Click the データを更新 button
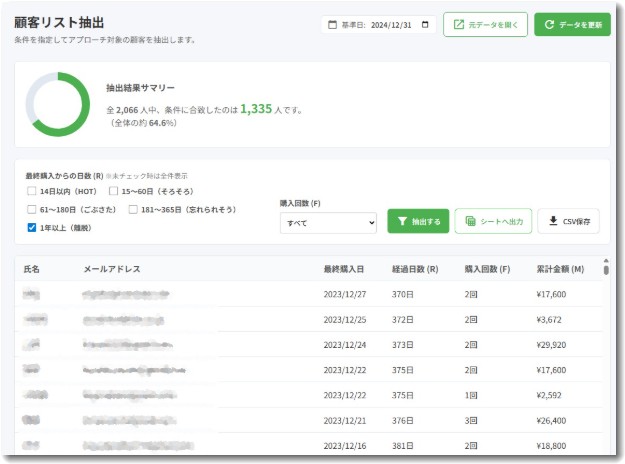 click(x=572, y=25)
